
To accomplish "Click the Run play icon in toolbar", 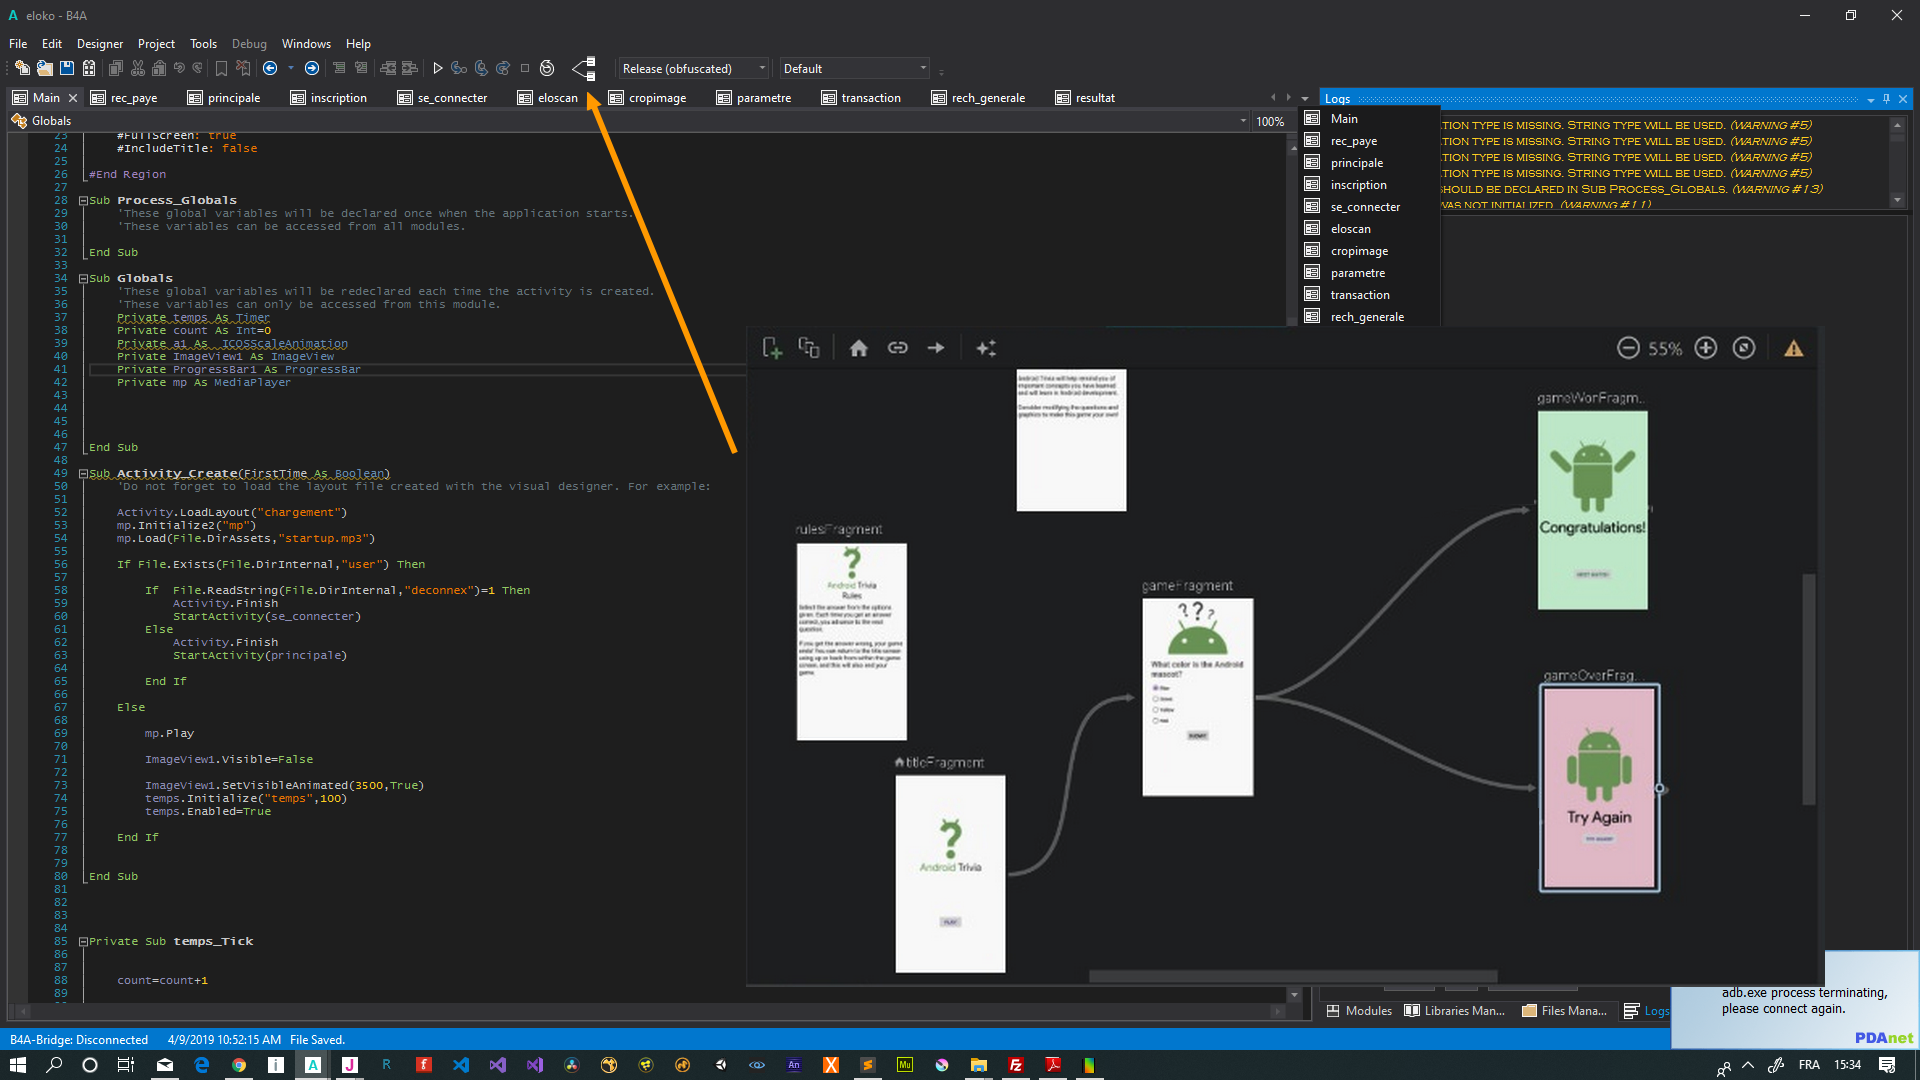I will (437, 69).
